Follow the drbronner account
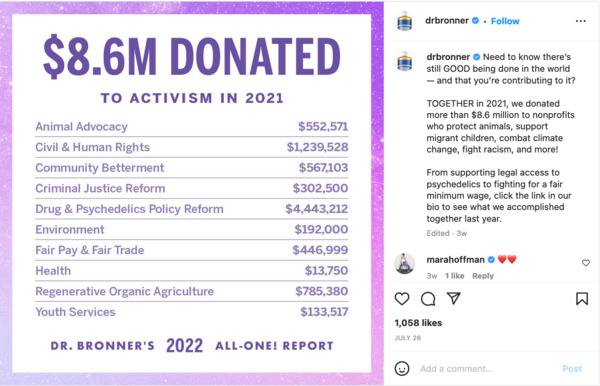The width and height of the screenshot is (600, 386). (505, 21)
